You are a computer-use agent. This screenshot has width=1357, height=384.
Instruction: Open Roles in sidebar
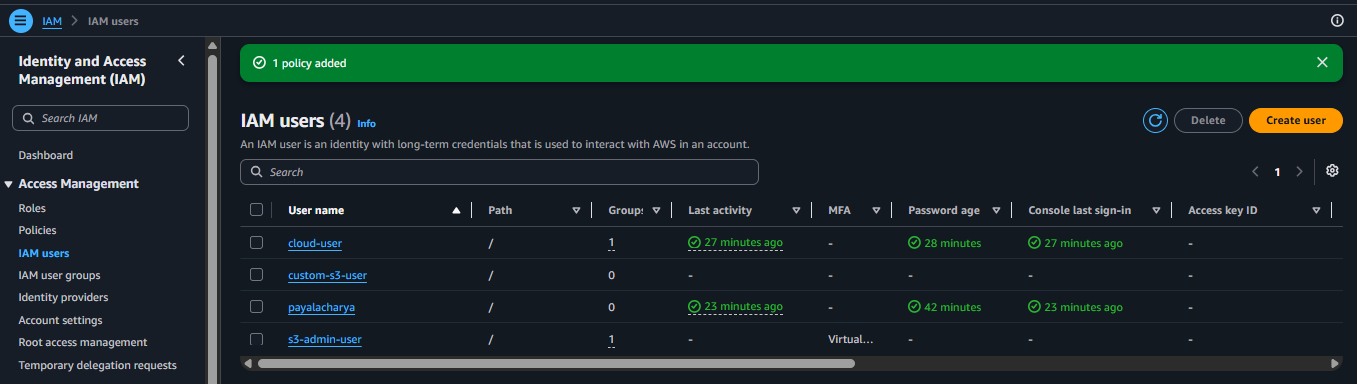click(32, 208)
